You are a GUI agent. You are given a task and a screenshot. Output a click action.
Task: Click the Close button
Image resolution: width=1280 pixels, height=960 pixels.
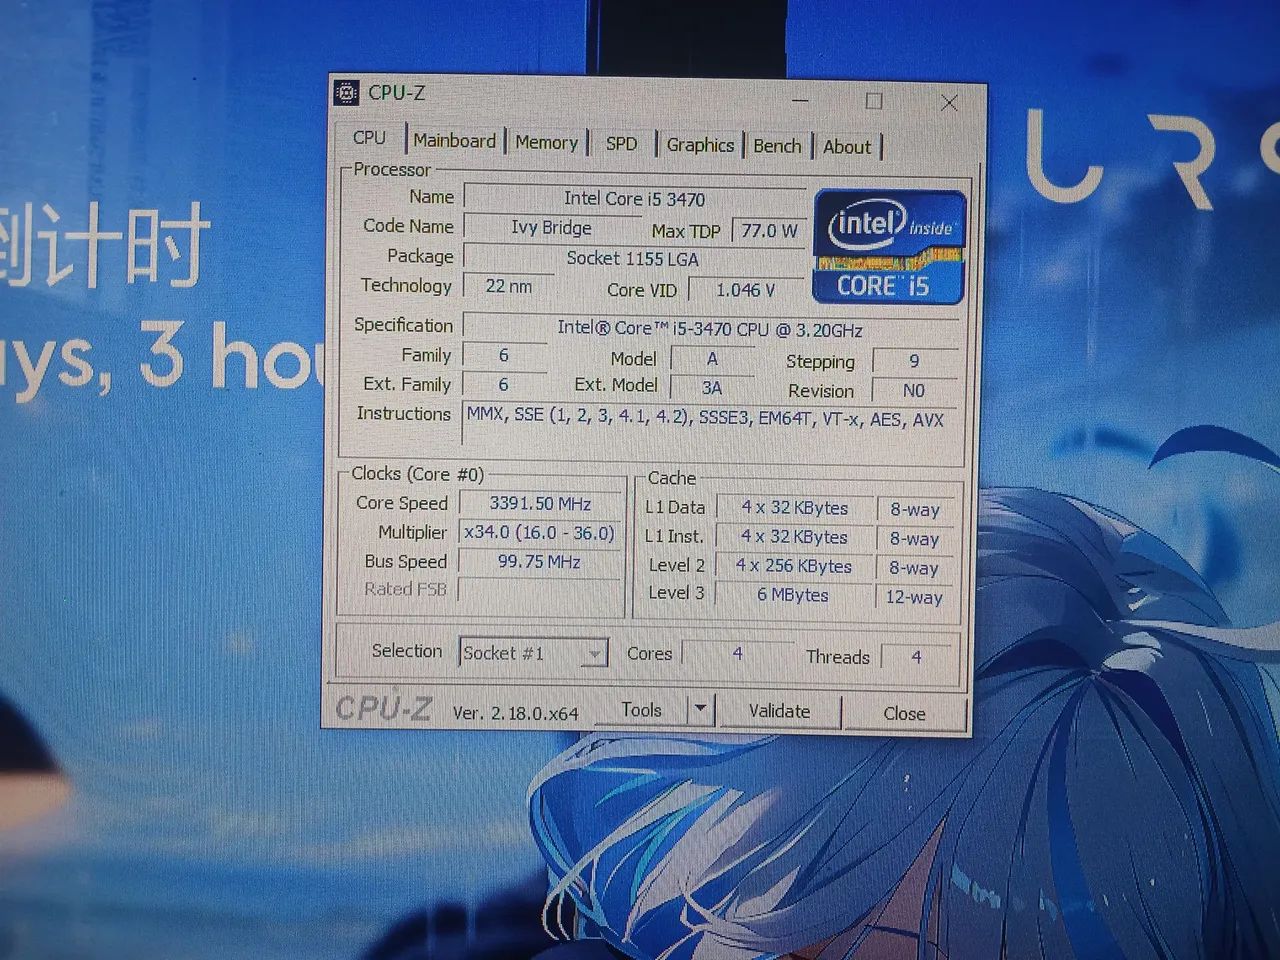click(x=904, y=713)
